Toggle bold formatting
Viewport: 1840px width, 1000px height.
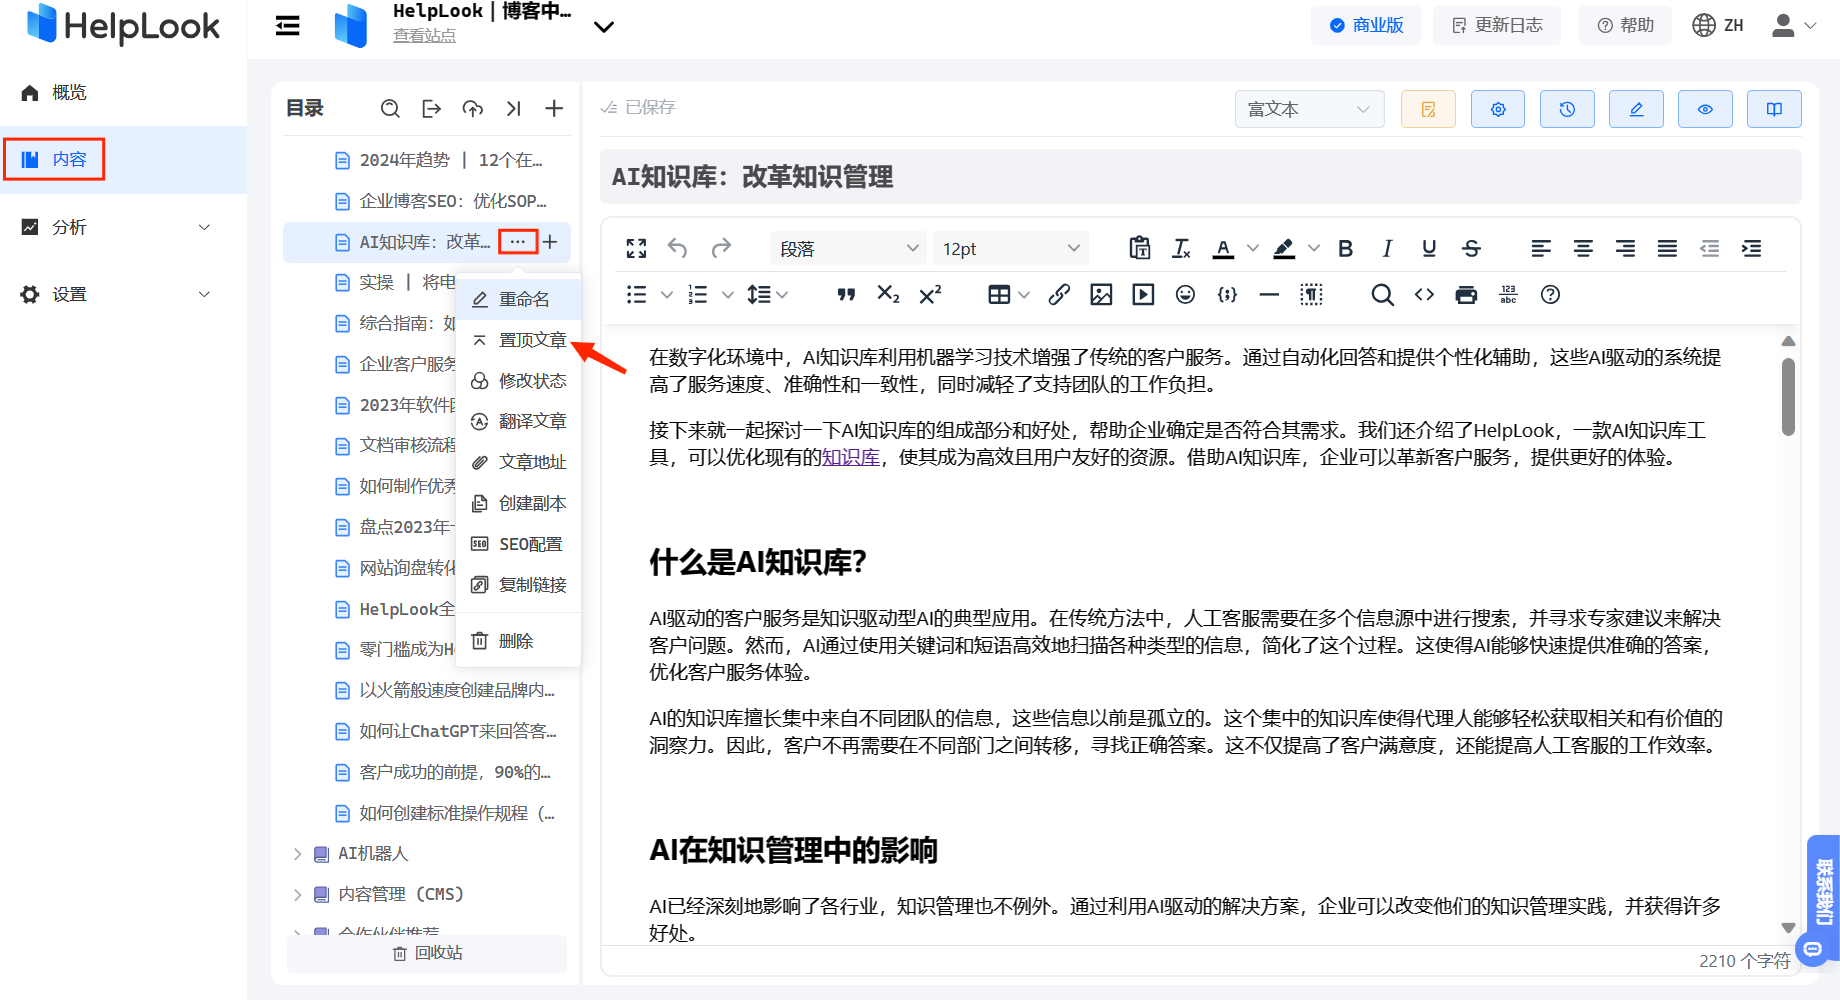point(1345,249)
